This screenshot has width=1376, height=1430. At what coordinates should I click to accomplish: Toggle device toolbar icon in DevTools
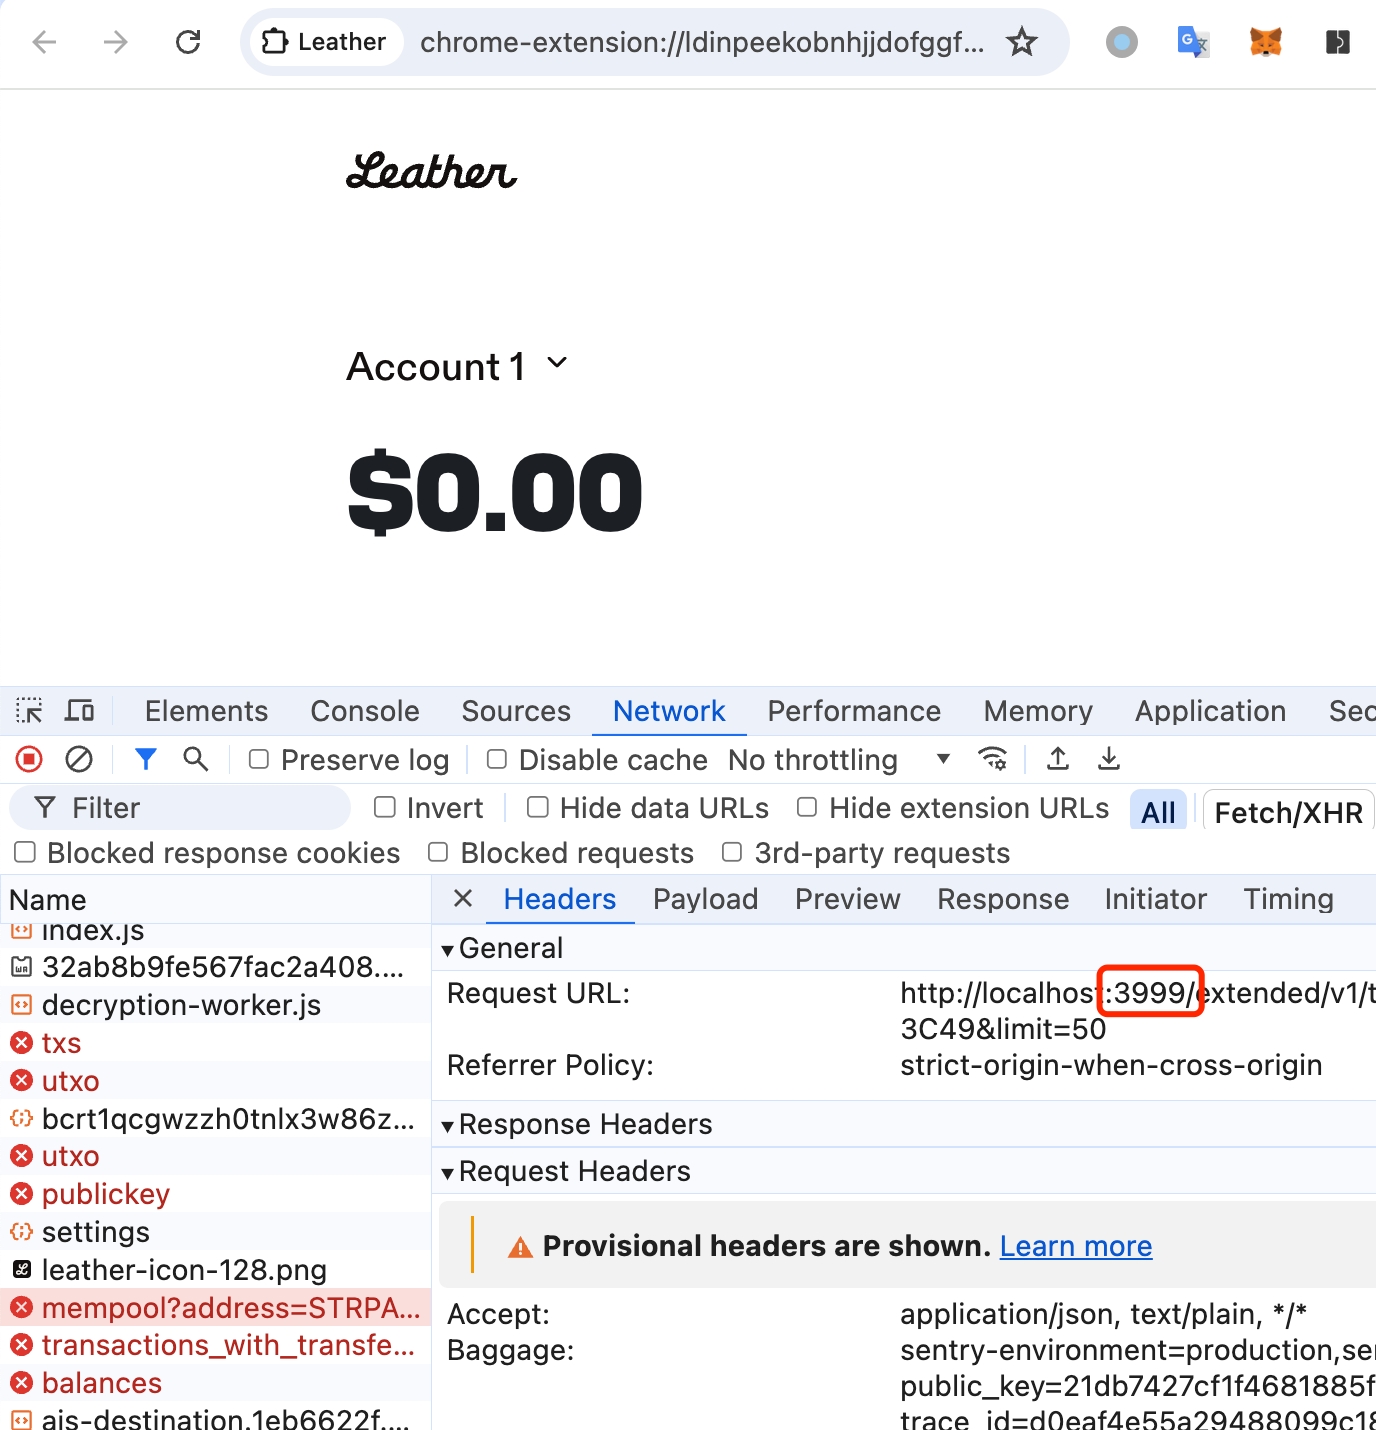pyautogui.click(x=79, y=711)
